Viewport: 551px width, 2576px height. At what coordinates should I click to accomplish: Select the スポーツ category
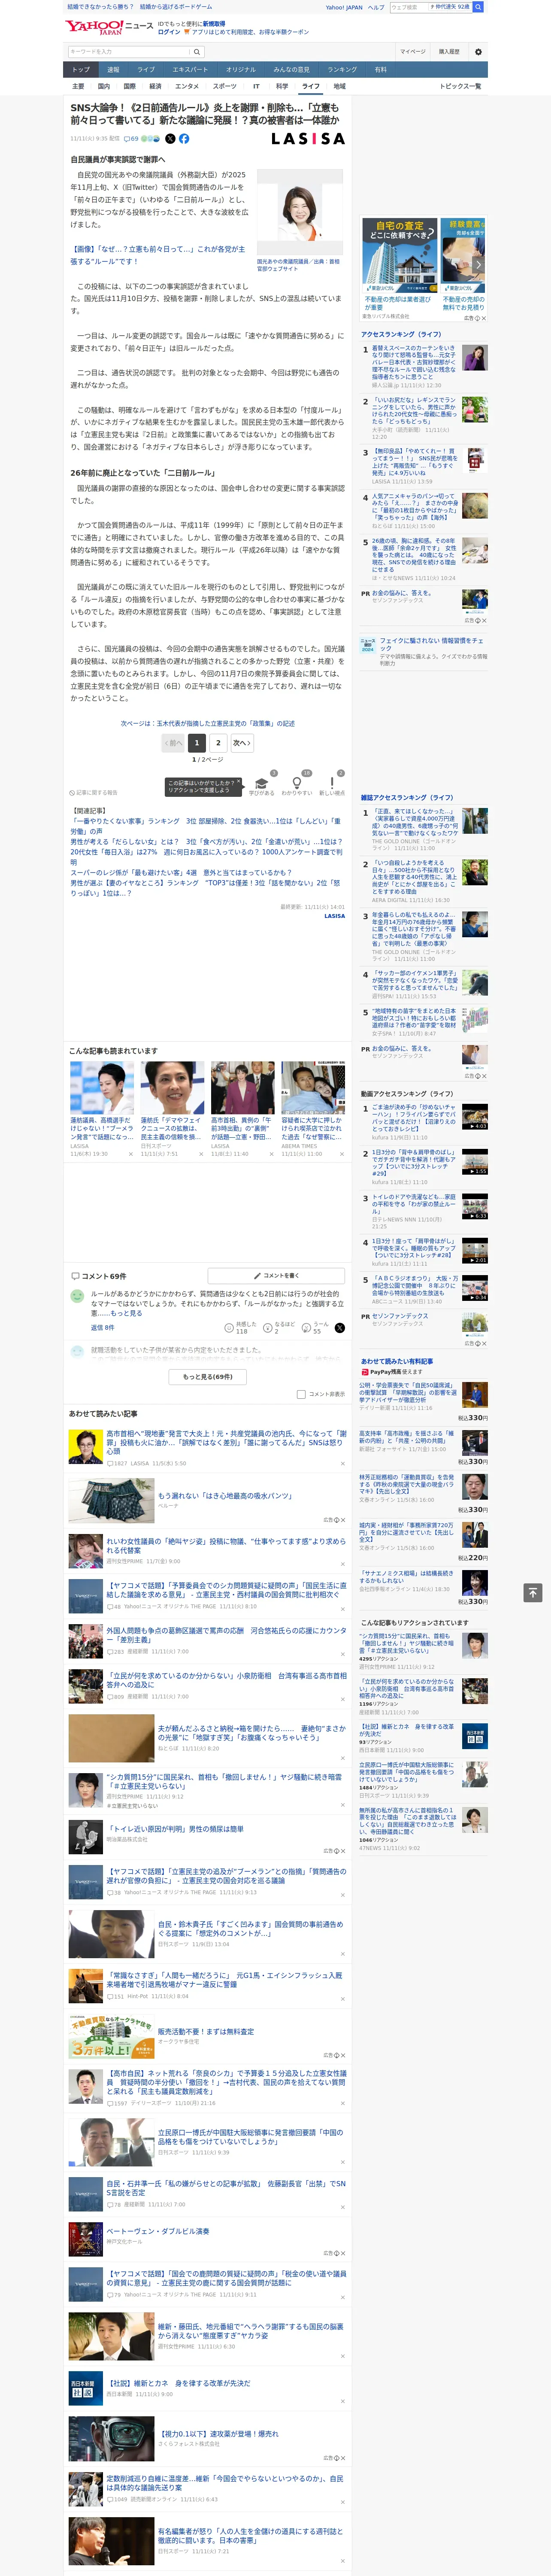pyautogui.click(x=225, y=86)
